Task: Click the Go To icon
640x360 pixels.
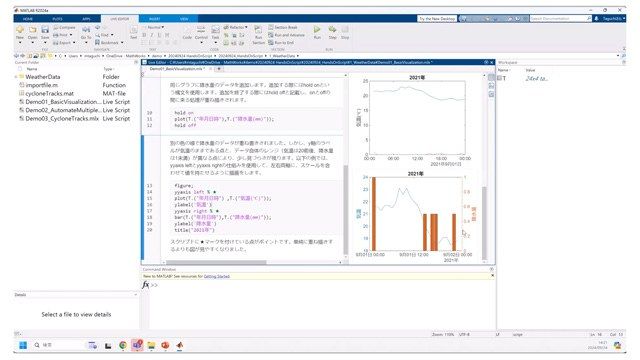Action: point(86,30)
